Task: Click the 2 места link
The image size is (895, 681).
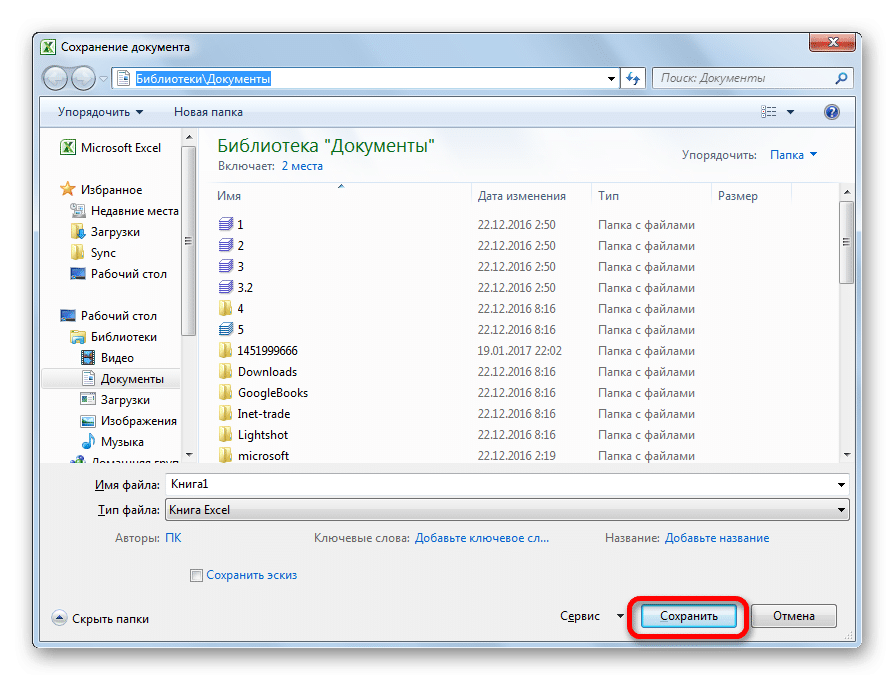Action: click(x=302, y=166)
